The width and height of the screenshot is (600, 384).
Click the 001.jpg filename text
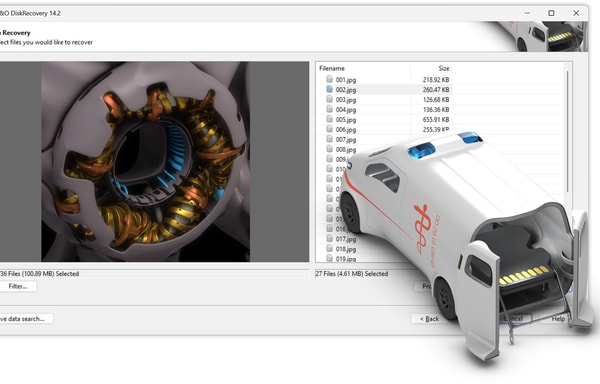pos(346,80)
